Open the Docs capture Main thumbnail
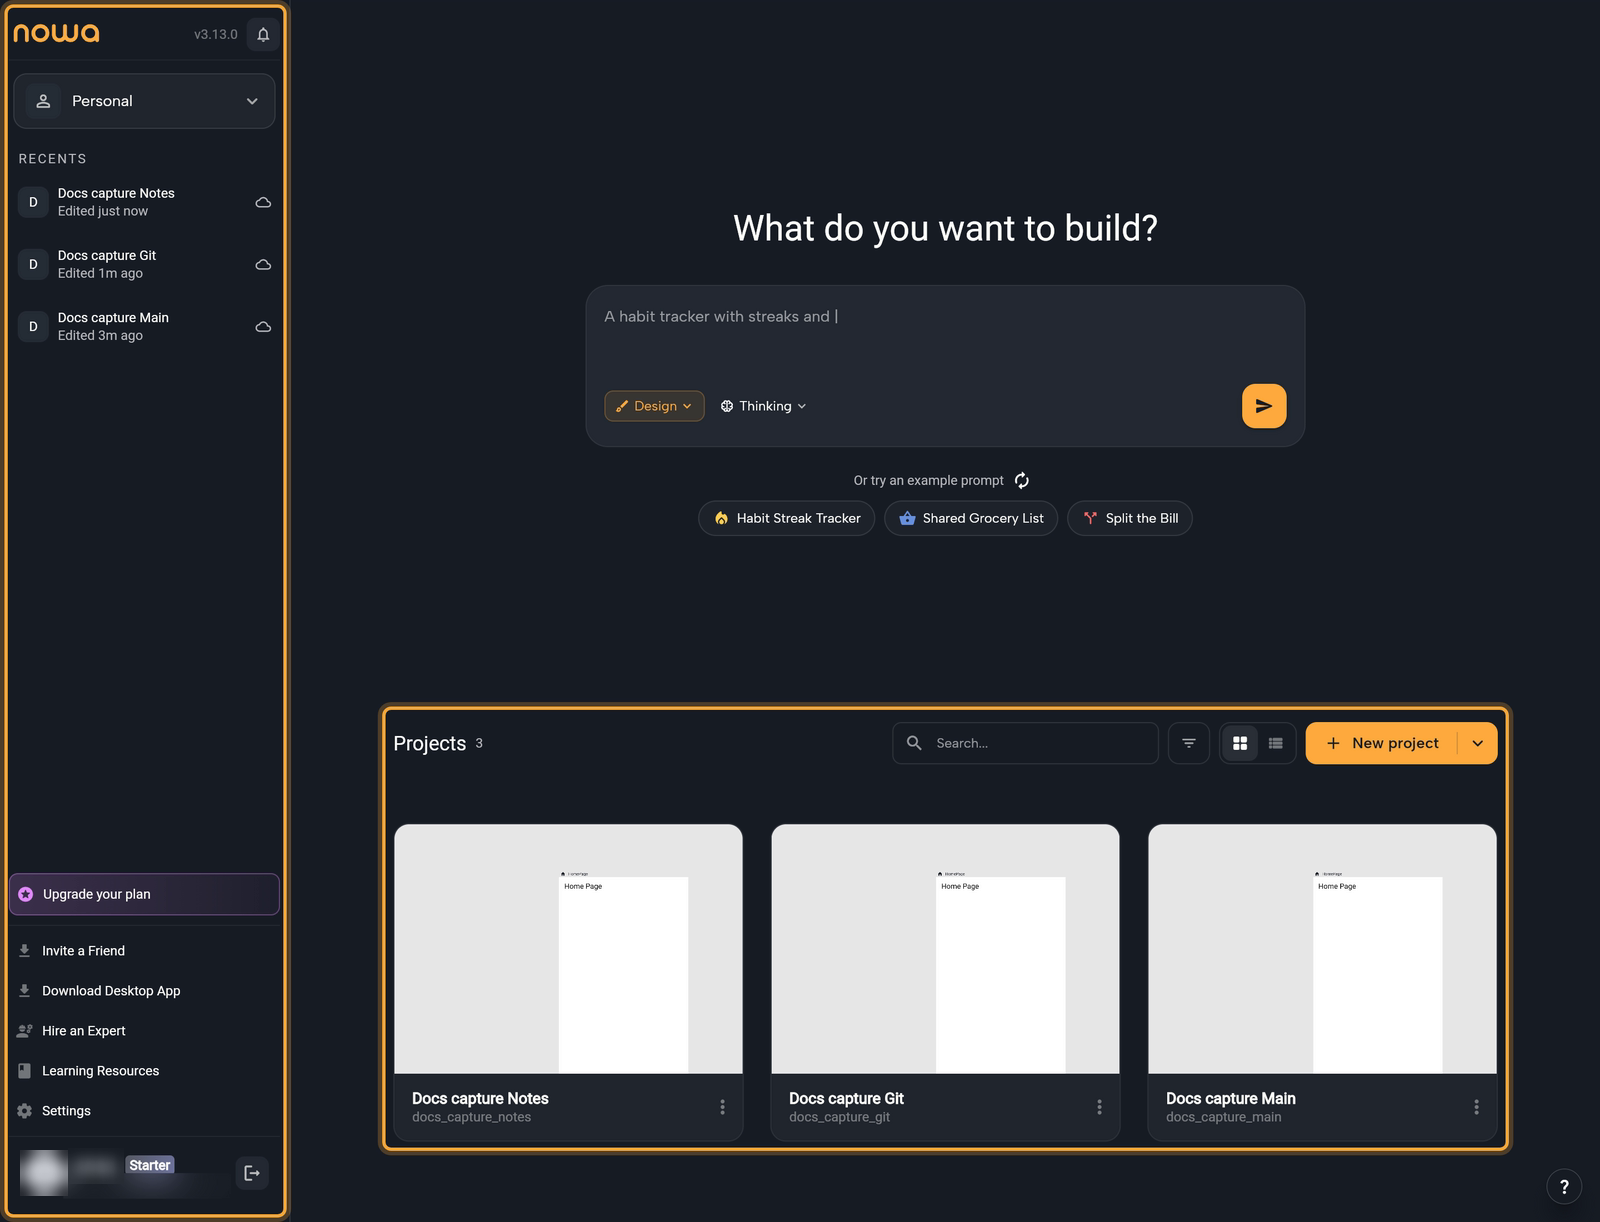This screenshot has width=1600, height=1222. [1322, 949]
